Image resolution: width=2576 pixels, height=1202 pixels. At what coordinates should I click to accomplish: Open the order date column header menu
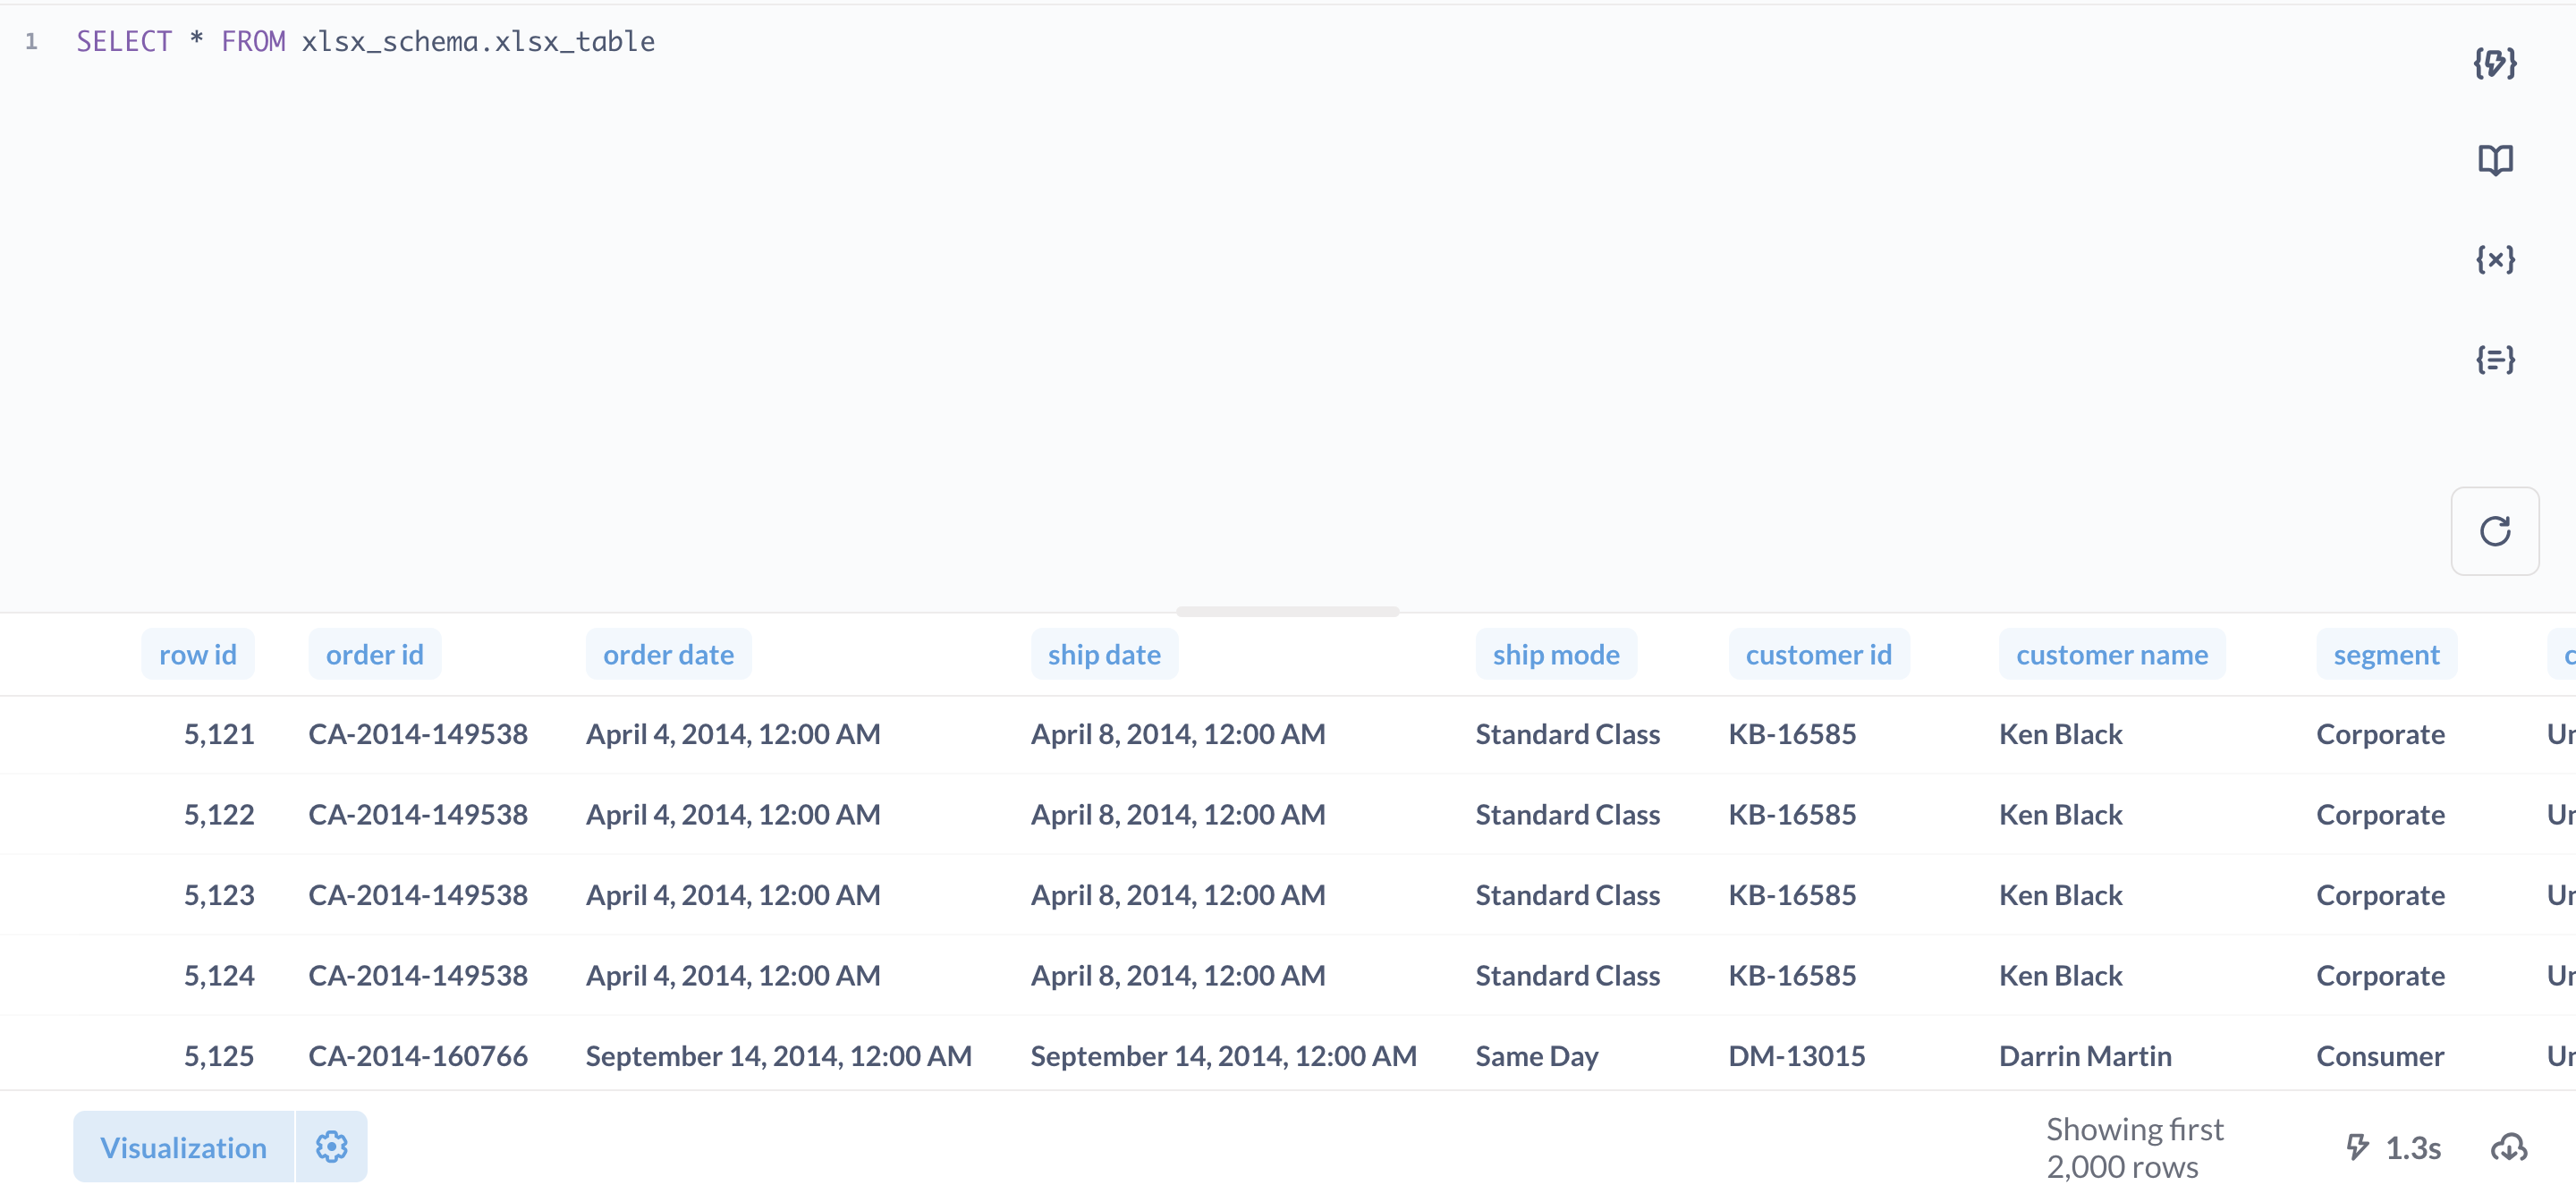(668, 655)
